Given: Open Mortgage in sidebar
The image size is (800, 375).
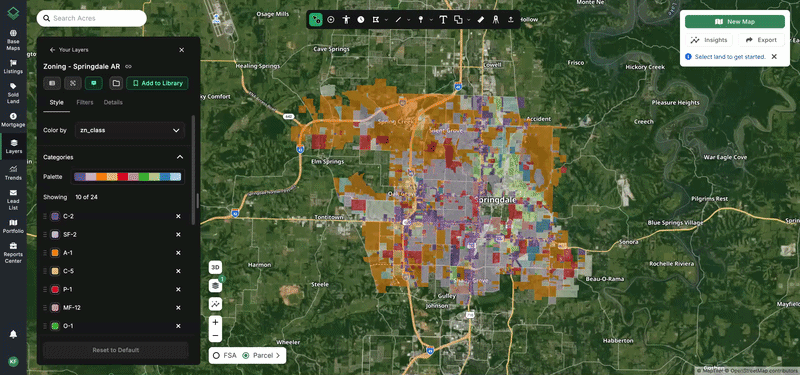Looking at the screenshot, I should (13, 120).
